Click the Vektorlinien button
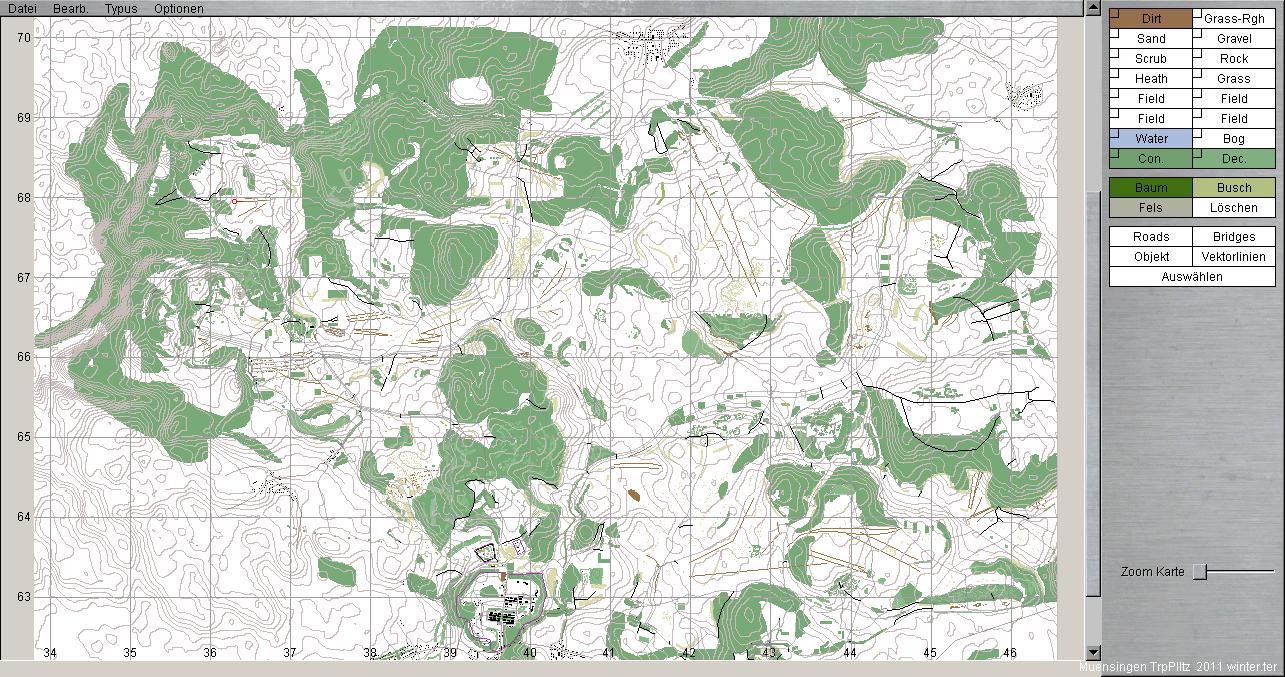 click(1234, 257)
